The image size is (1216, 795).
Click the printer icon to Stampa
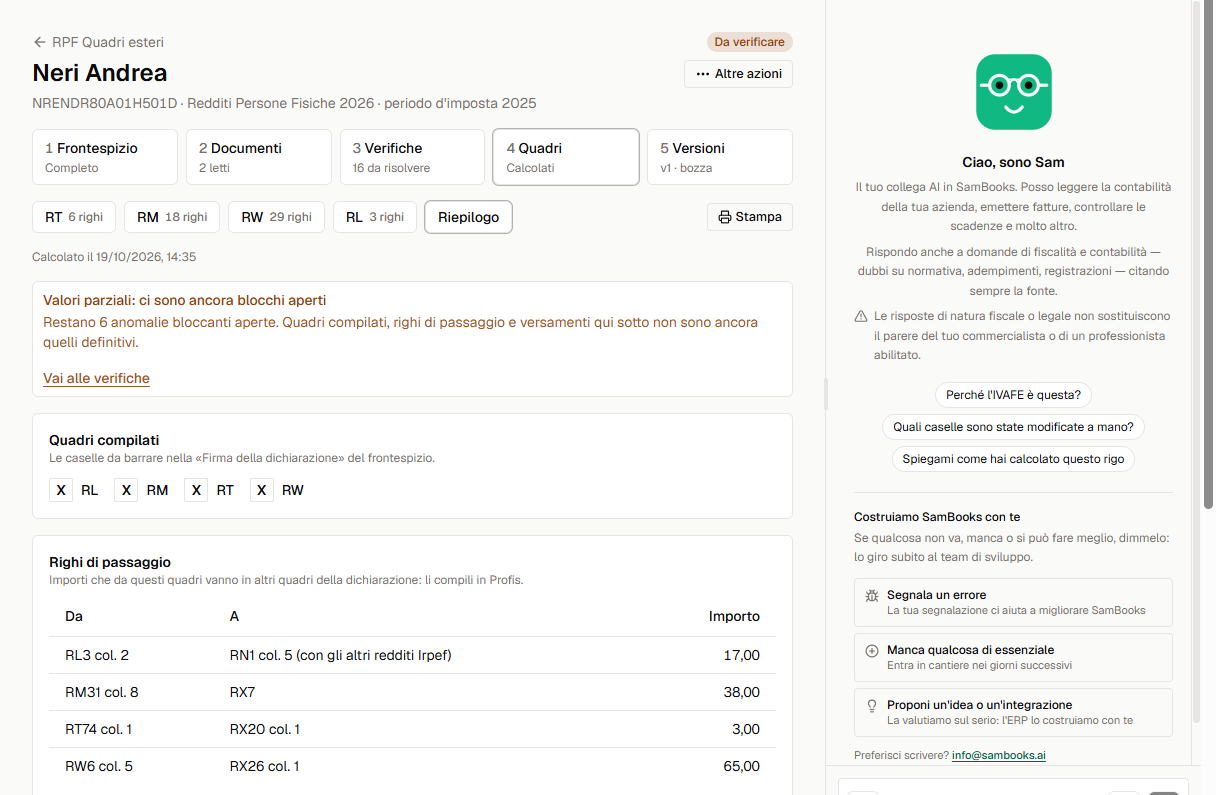725,217
